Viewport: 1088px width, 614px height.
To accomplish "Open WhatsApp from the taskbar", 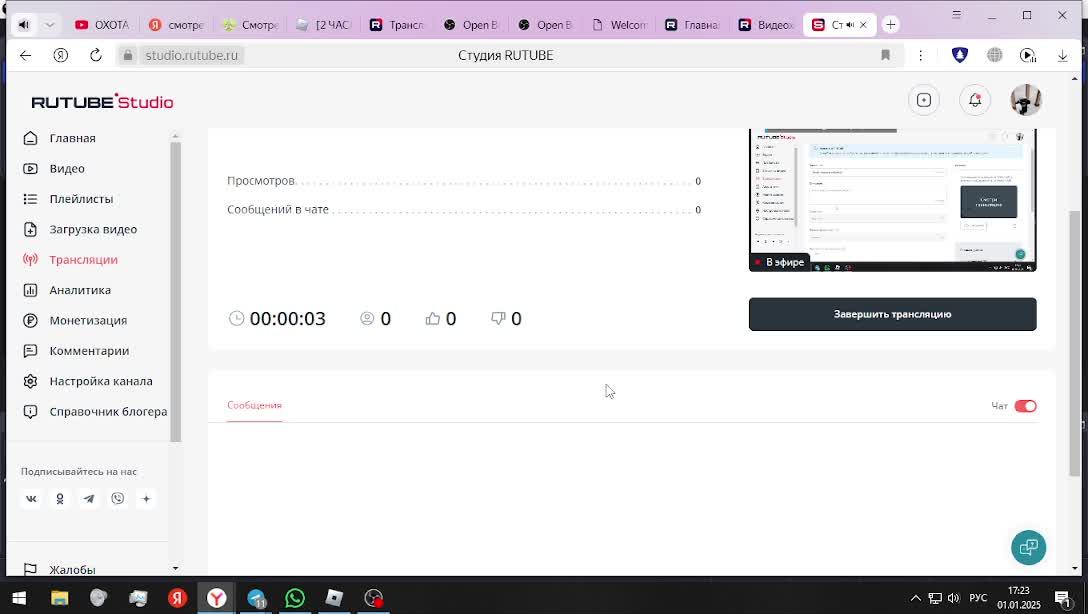I will coord(295,598).
